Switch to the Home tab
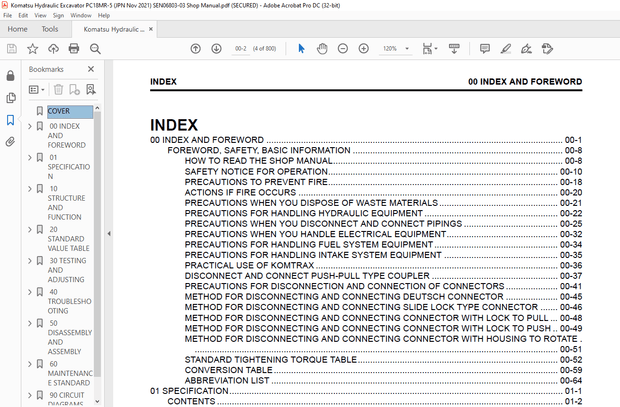 point(17,29)
